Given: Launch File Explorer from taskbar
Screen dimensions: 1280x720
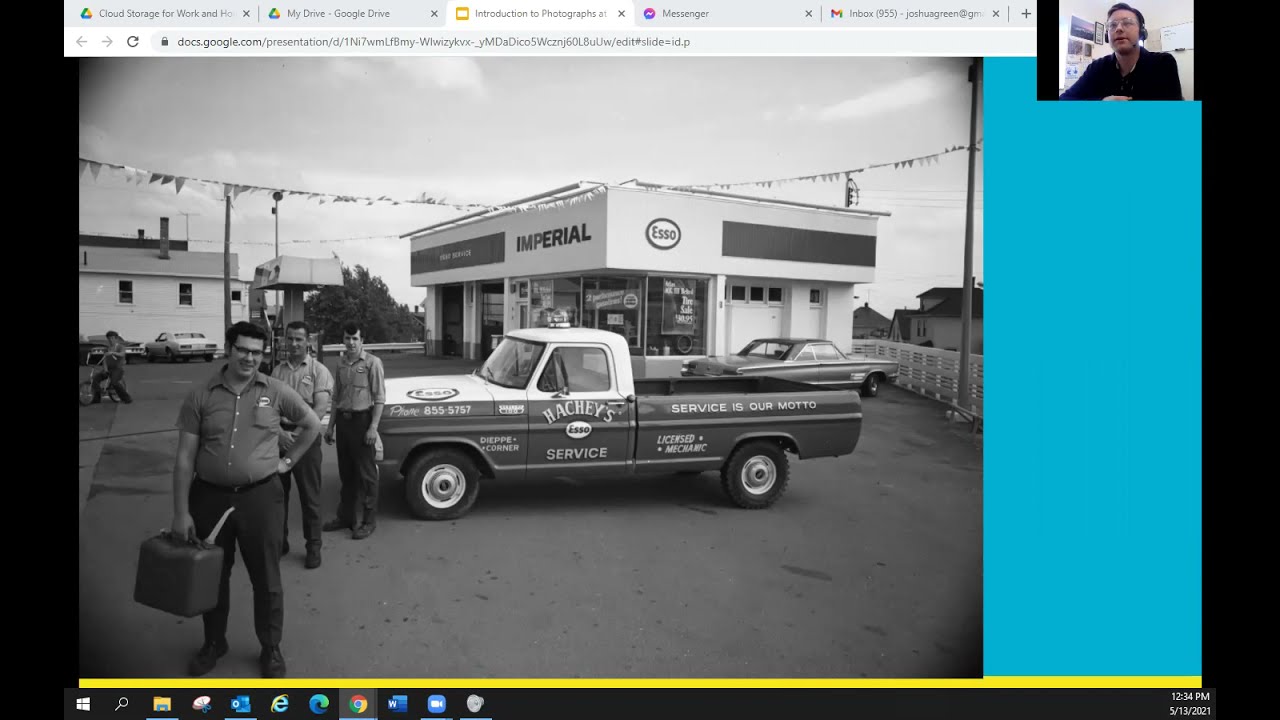Looking at the screenshot, I should tap(162, 704).
